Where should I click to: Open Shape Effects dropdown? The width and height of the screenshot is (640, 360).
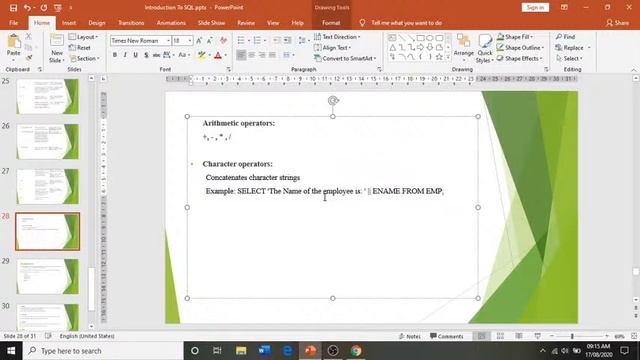point(520,58)
